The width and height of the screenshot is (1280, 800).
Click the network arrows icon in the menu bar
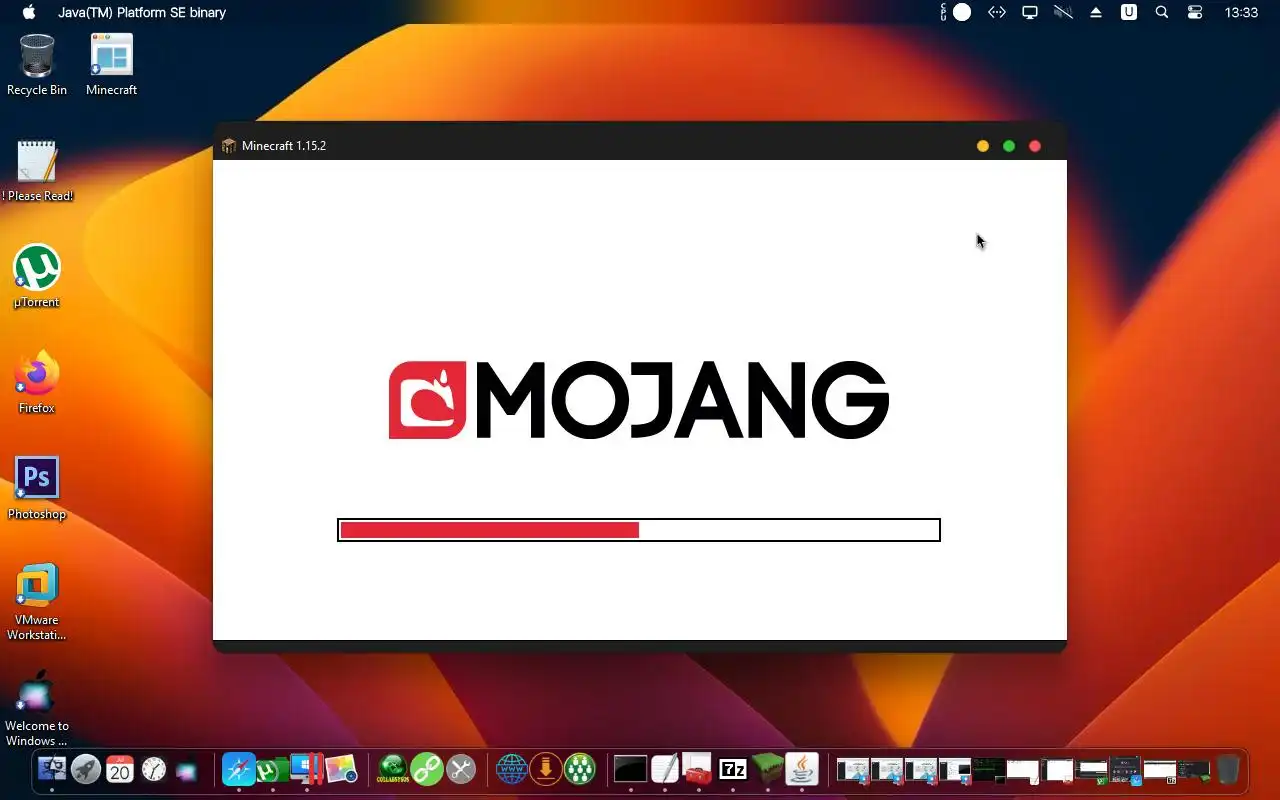pyautogui.click(x=997, y=12)
